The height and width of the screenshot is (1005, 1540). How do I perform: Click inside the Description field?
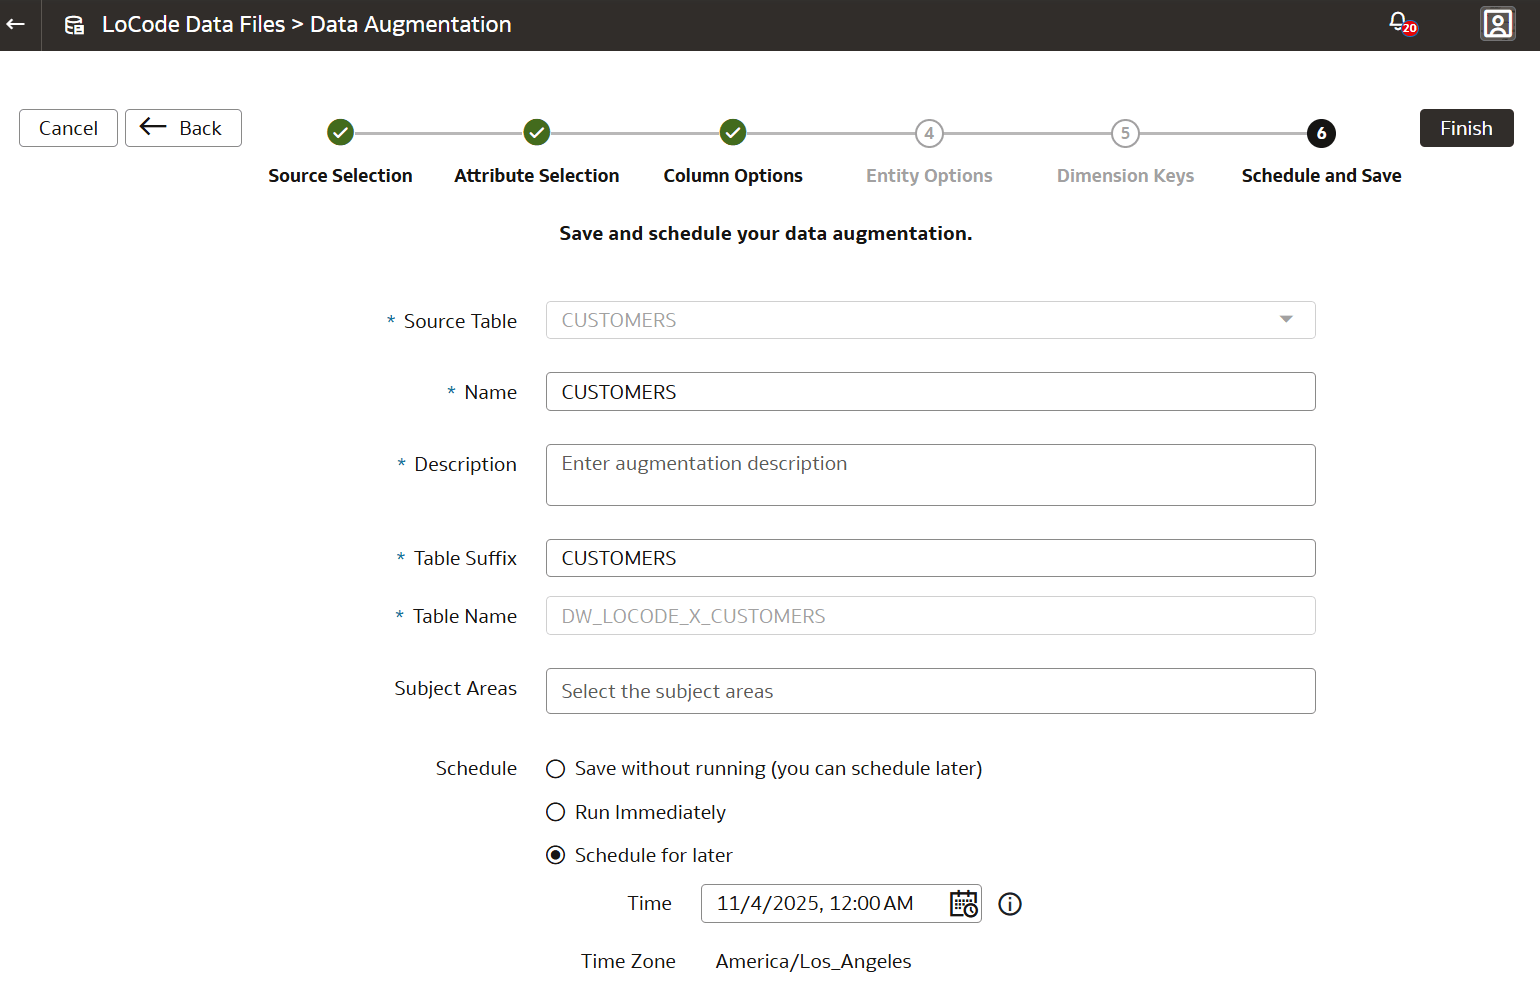(x=930, y=474)
